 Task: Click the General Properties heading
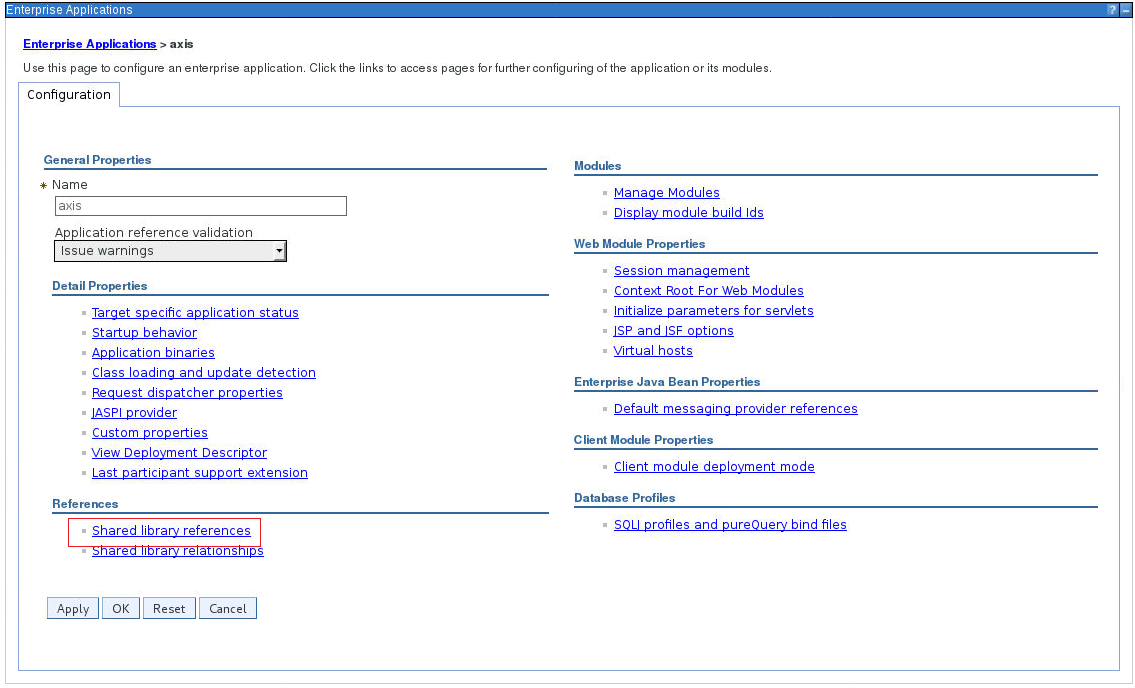pos(98,160)
